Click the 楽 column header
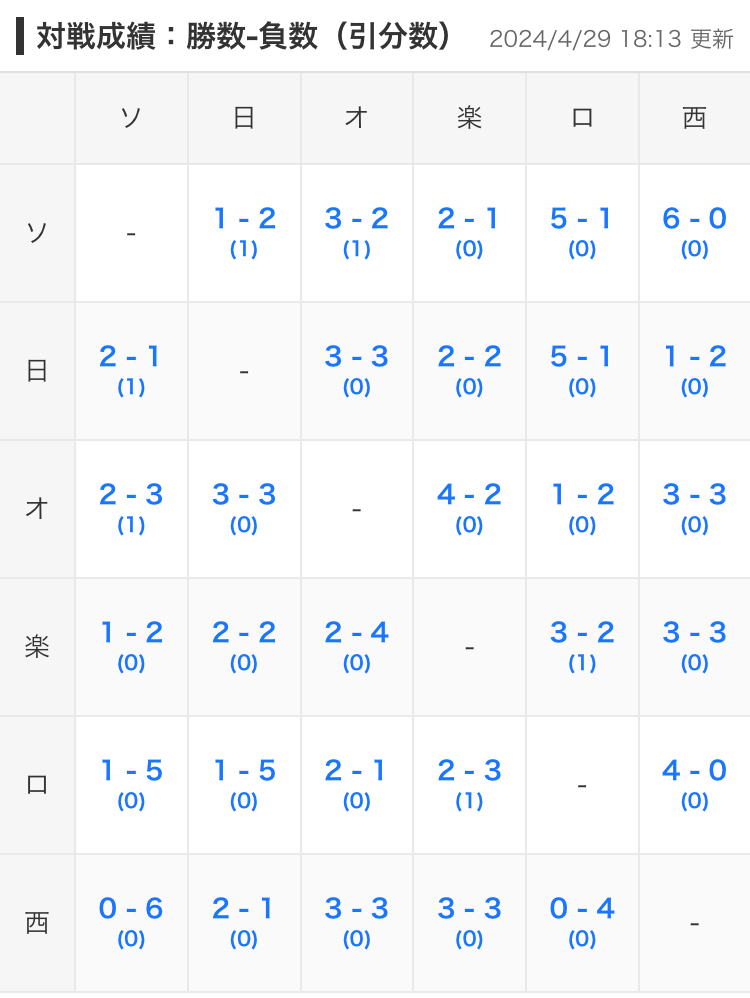 469,118
